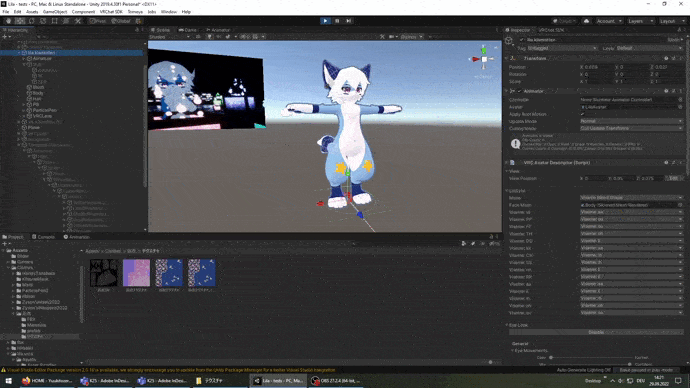
Task: Open the Tag dropdown in Inspector
Action: point(562,48)
